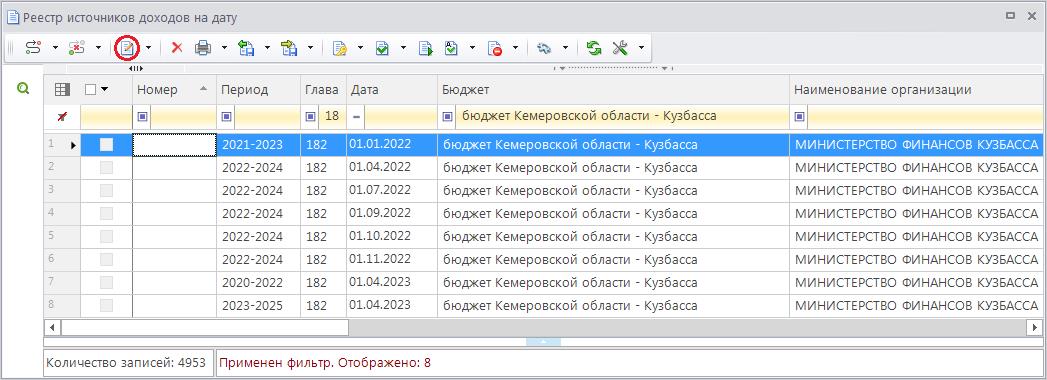
Task: Expand the bottom panel collapse arrow
Action: (543, 341)
